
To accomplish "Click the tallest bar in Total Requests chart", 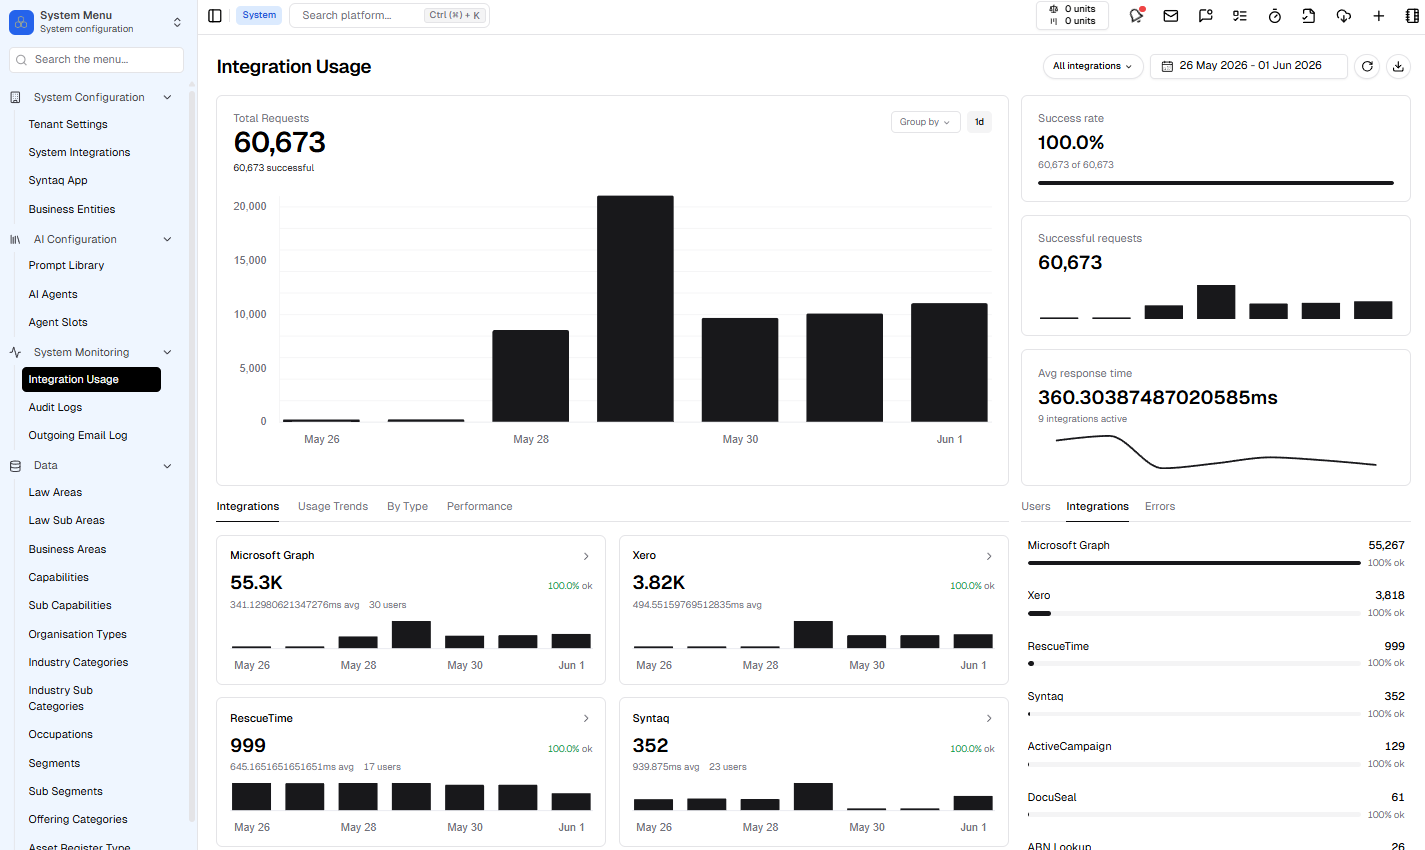I will (x=635, y=308).
